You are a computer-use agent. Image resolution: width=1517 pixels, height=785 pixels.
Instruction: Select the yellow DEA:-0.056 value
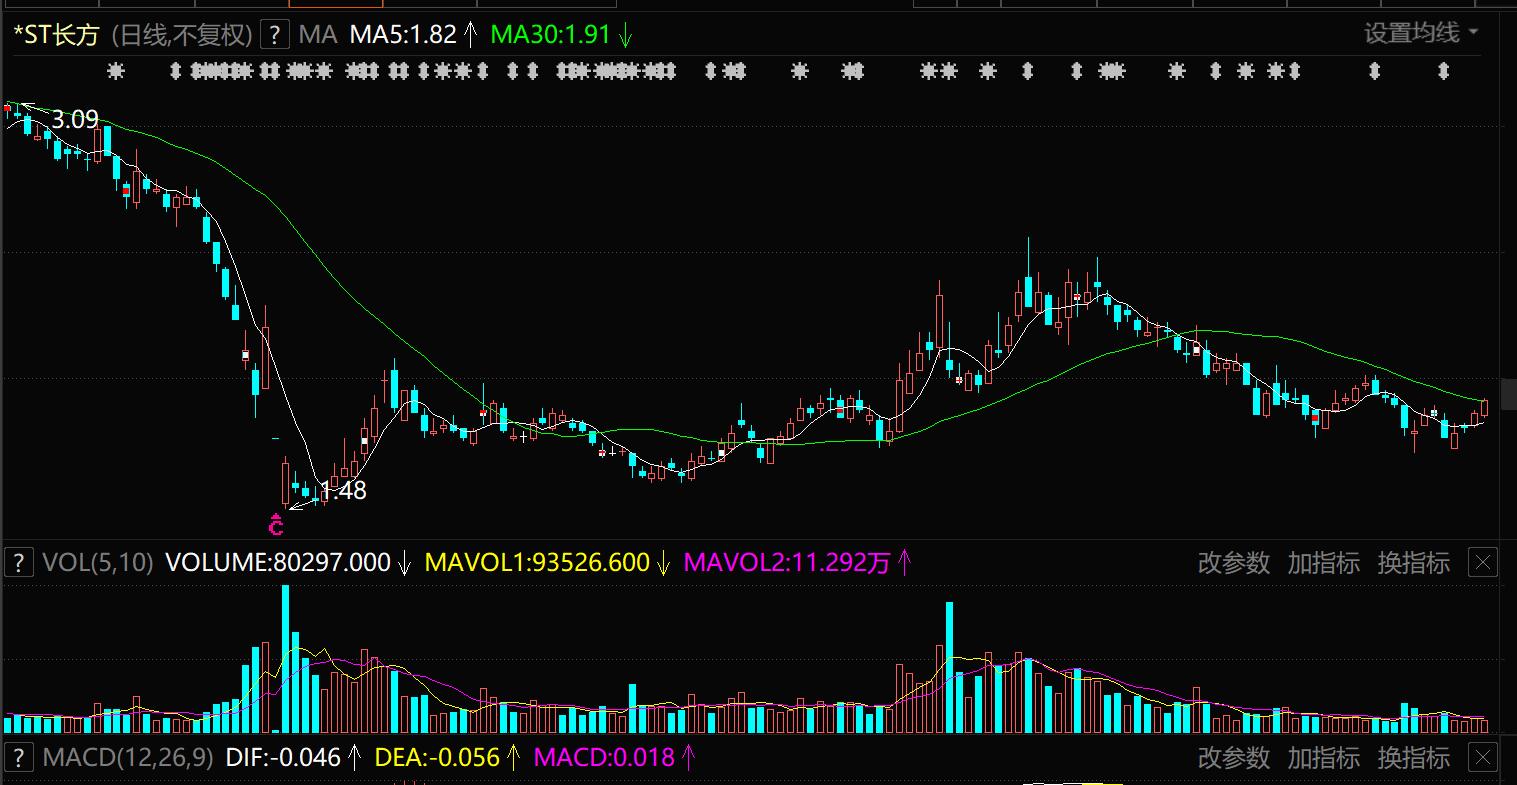point(437,757)
